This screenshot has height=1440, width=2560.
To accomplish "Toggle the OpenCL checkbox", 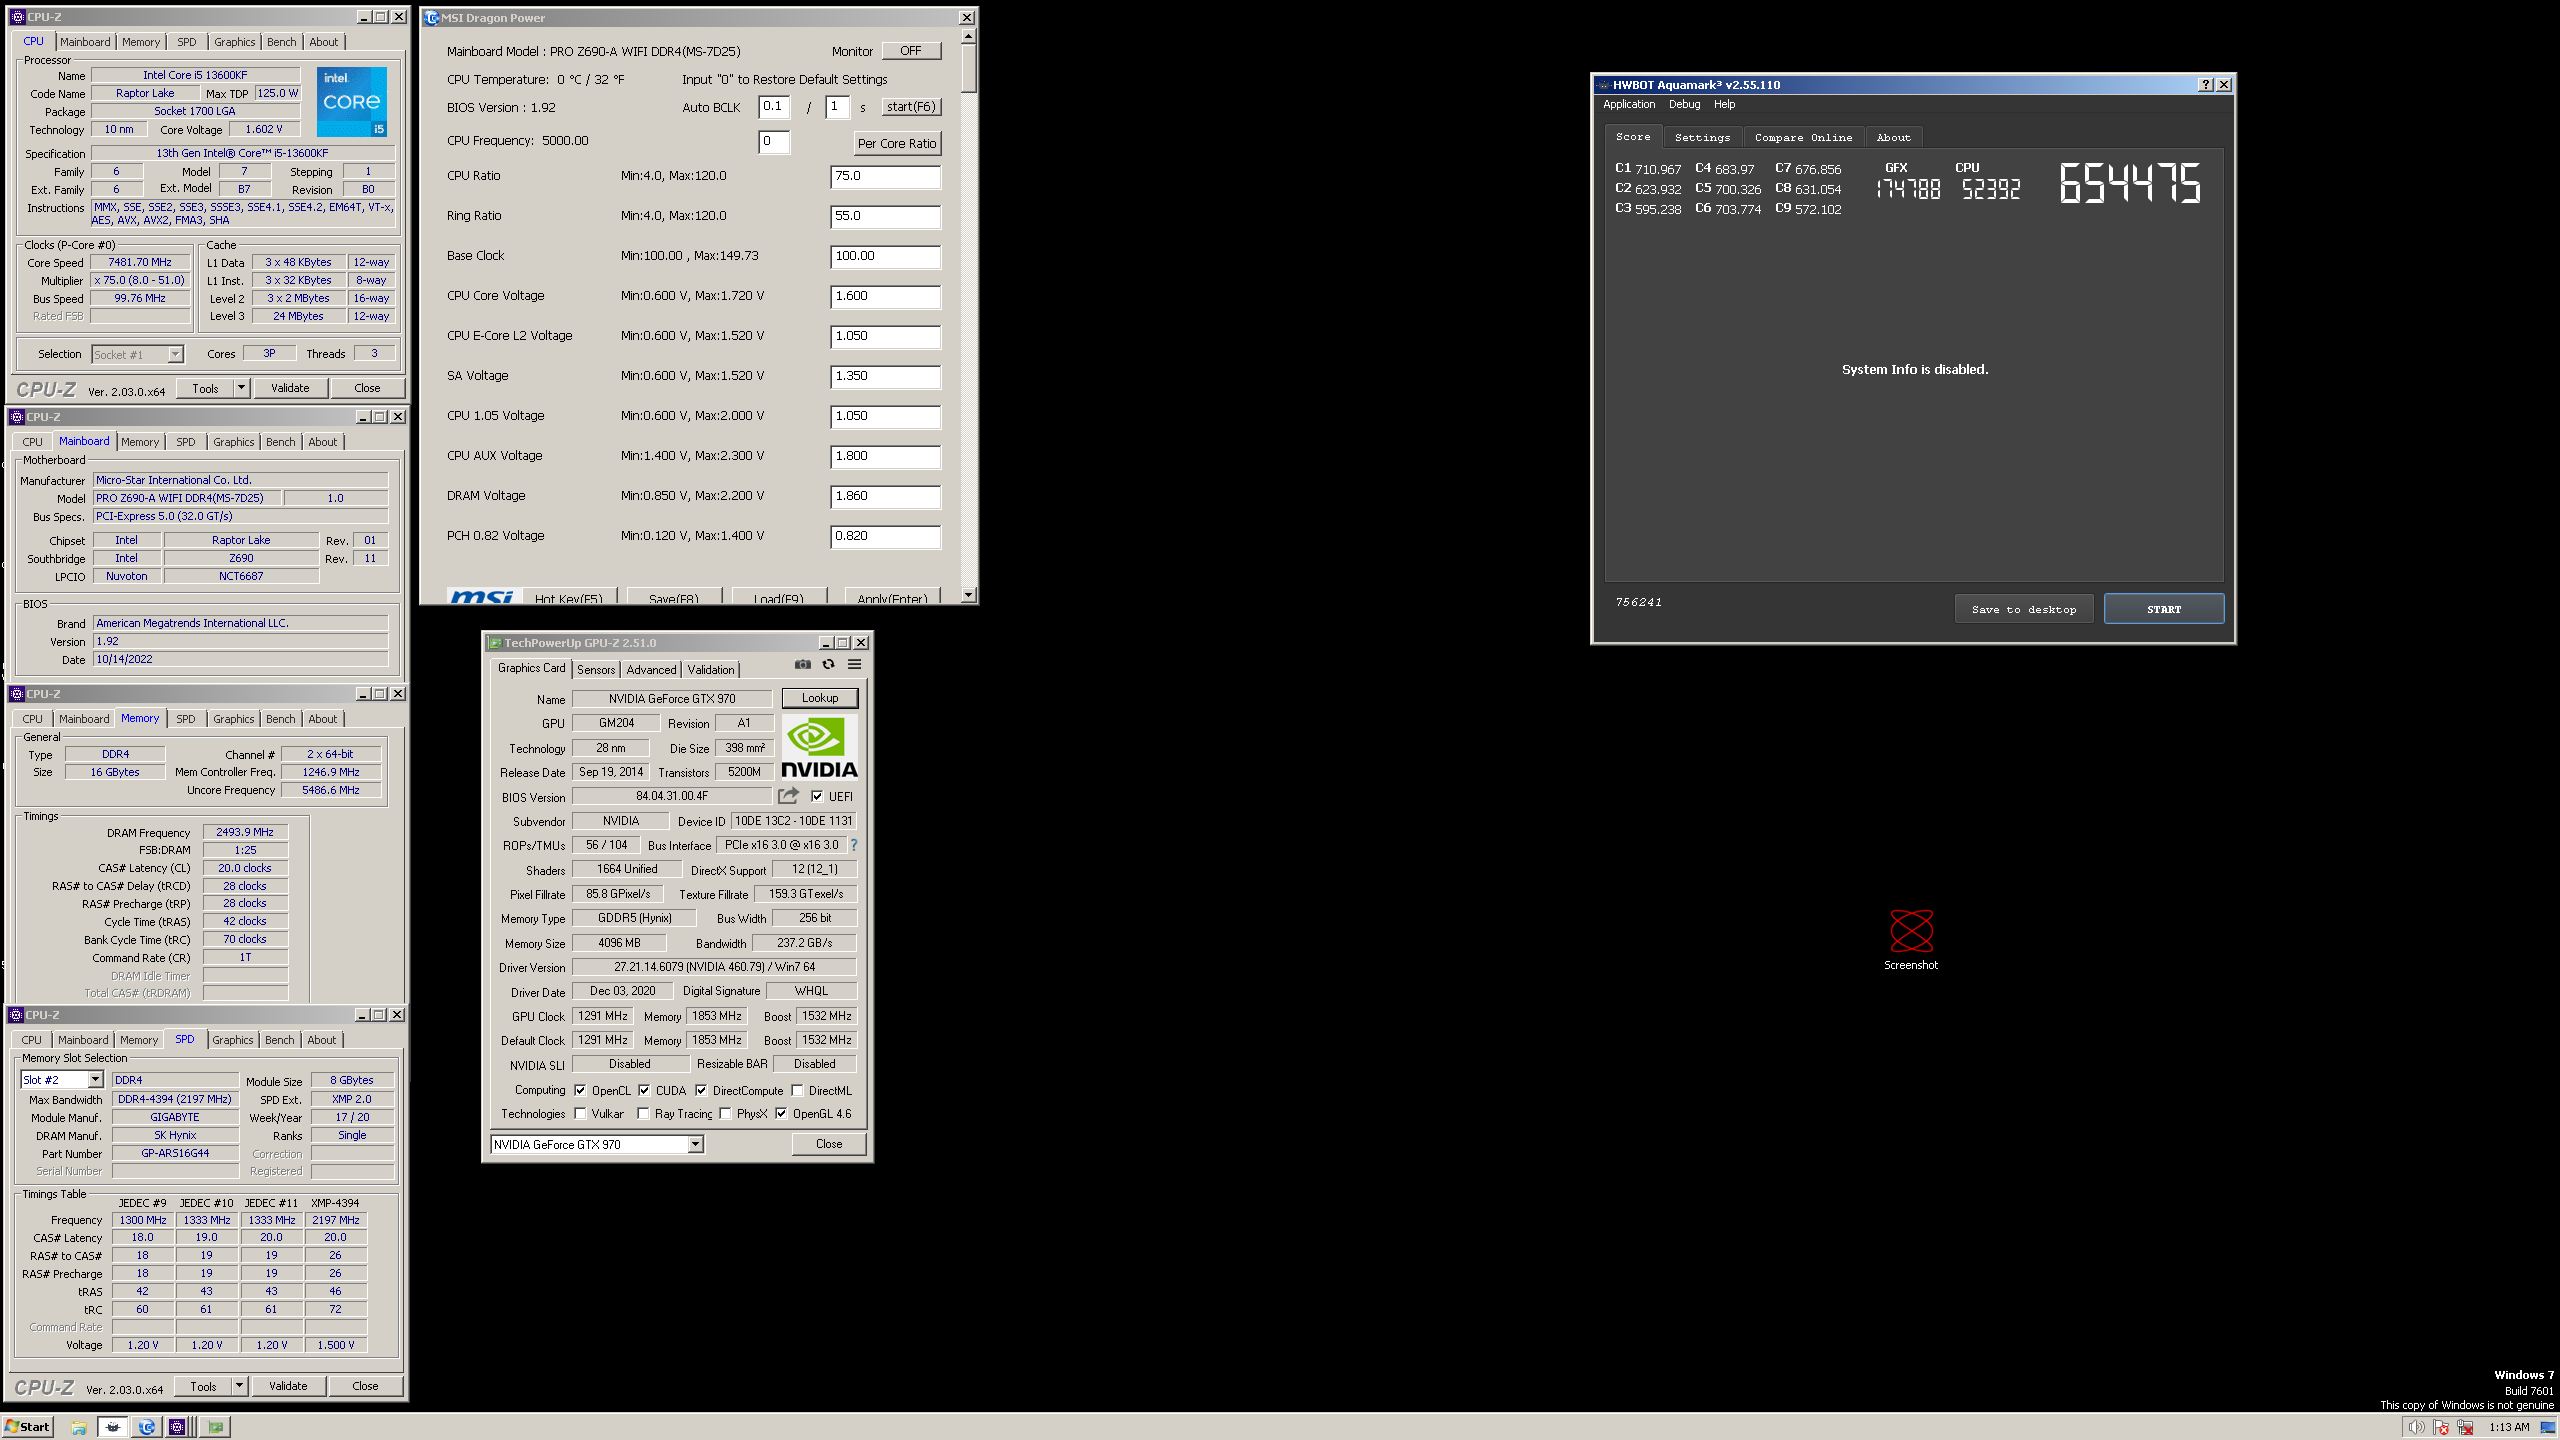I will [580, 1091].
